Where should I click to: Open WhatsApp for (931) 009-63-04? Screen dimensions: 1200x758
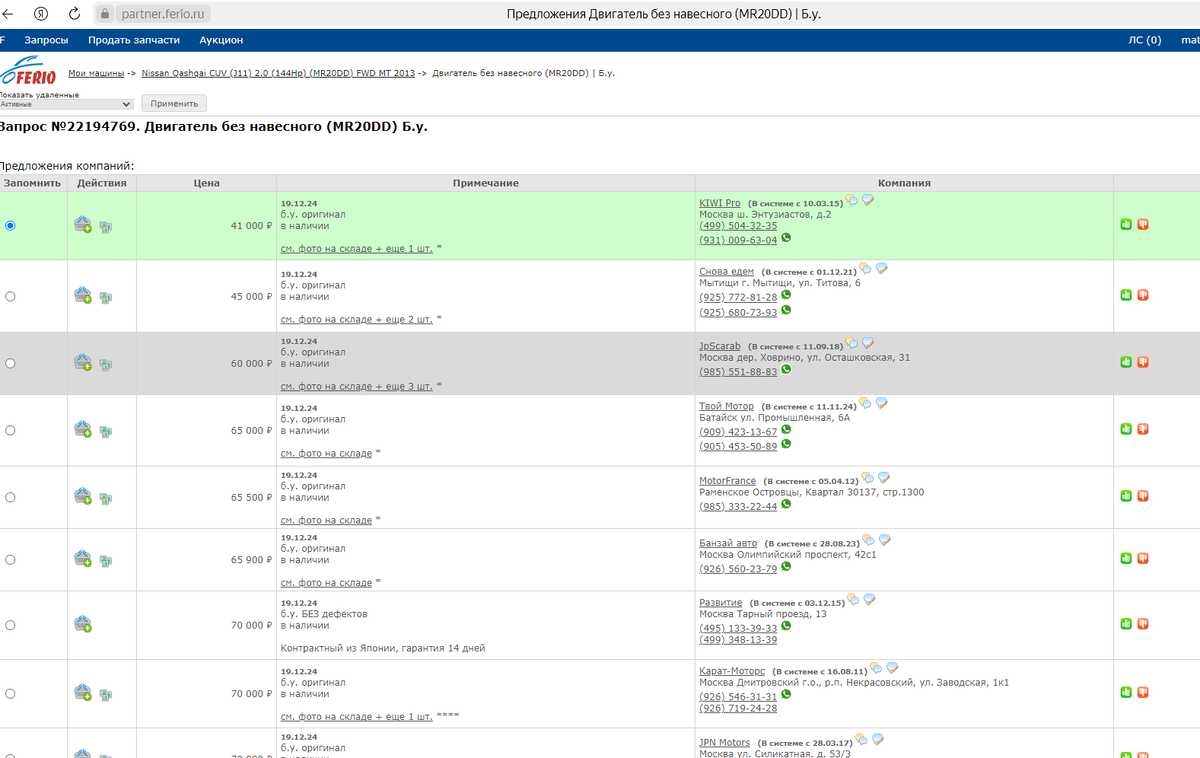click(x=786, y=238)
